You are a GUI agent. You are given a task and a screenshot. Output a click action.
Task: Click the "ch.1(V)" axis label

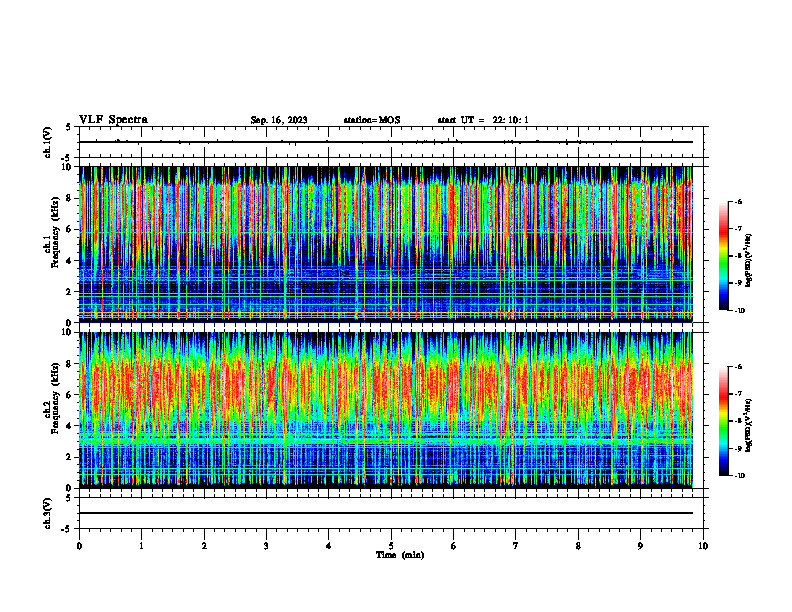coord(48,142)
